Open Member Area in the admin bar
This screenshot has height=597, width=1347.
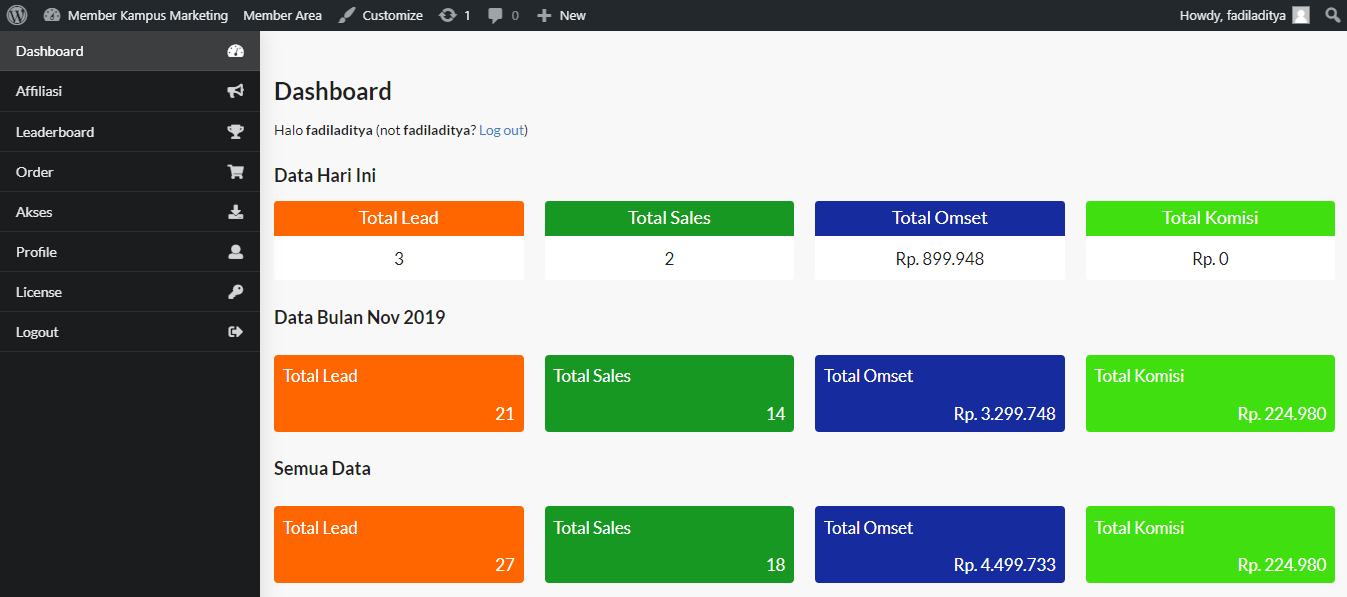pyautogui.click(x=282, y=15)
